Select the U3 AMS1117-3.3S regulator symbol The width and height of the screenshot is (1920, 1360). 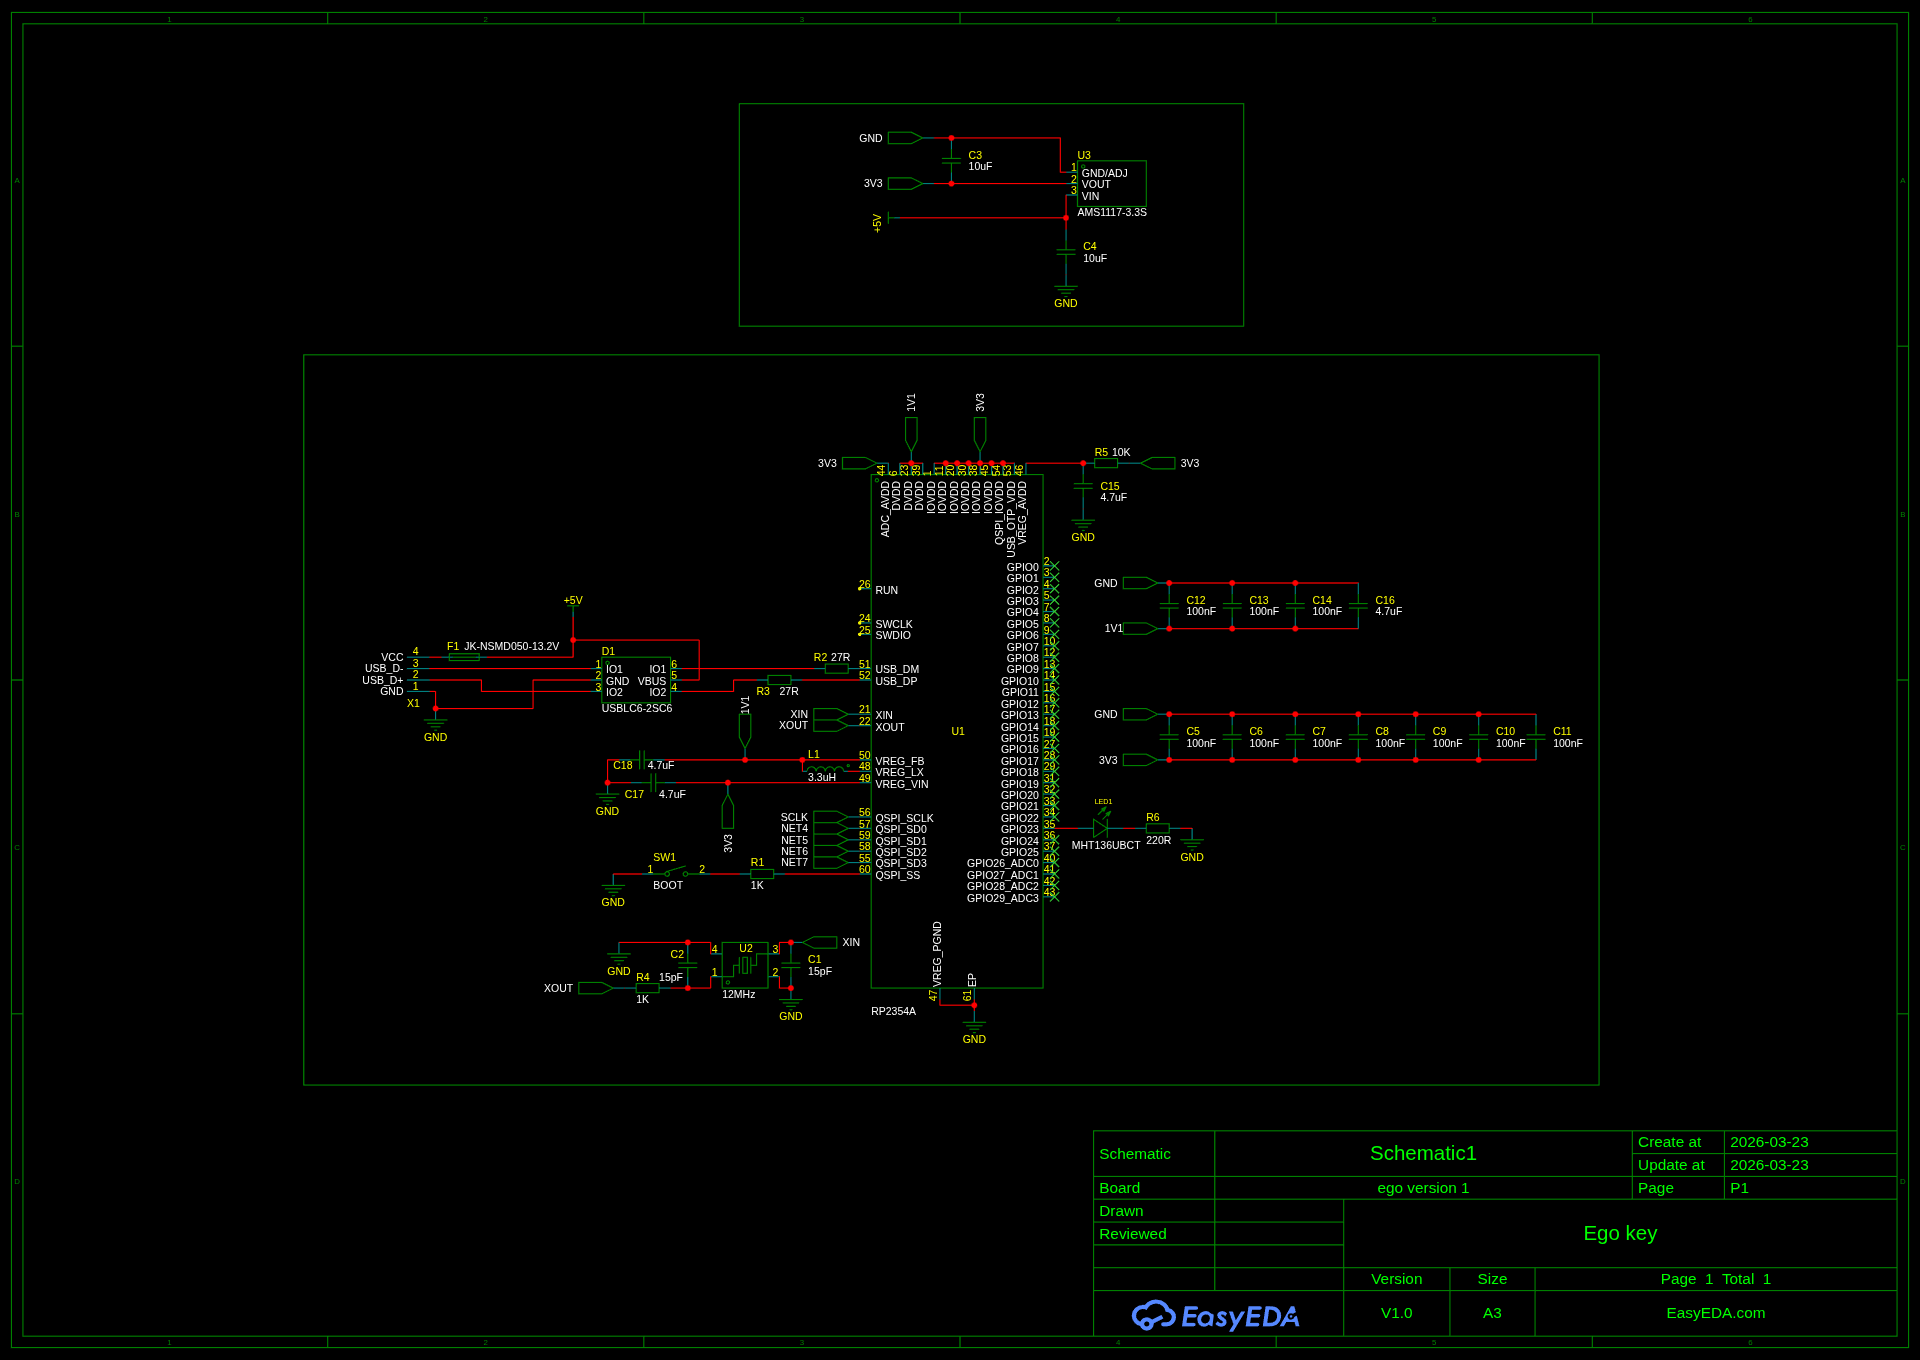pyautogui.click(x=1111, y=184)
